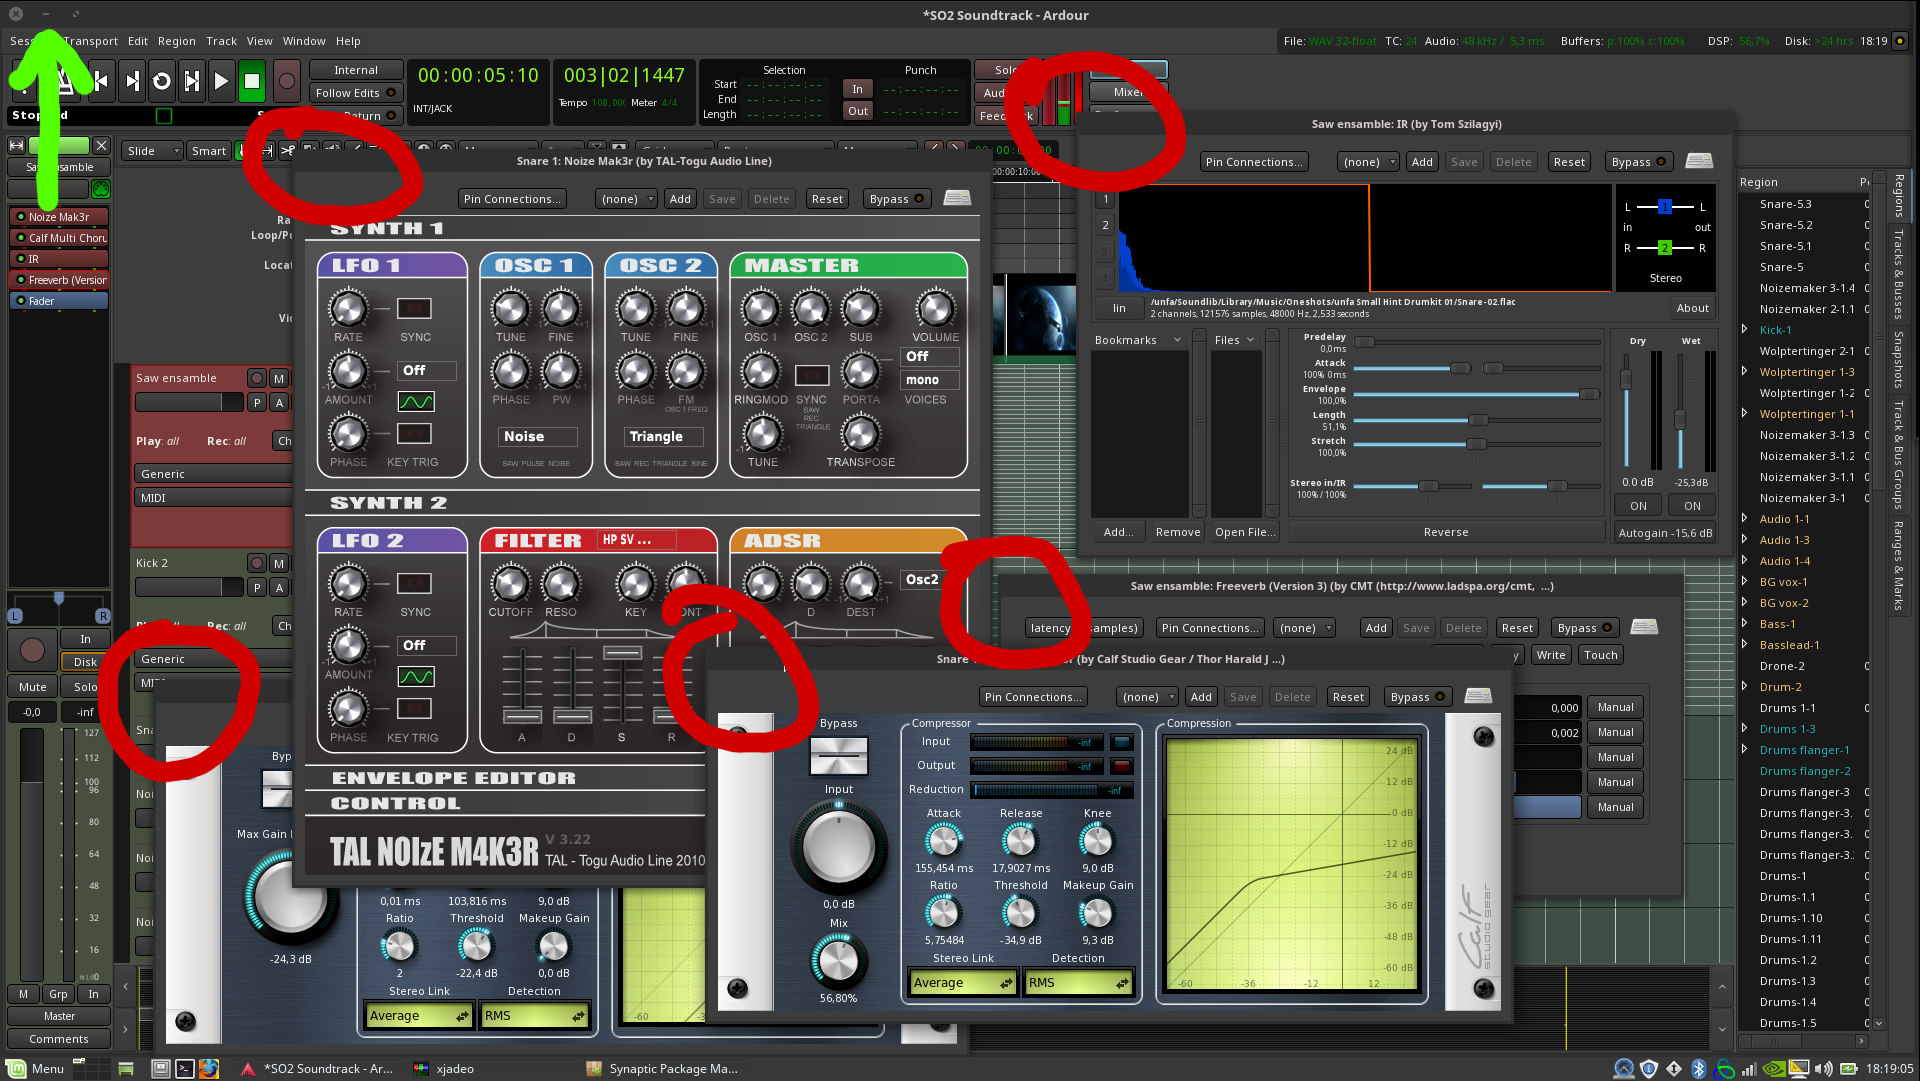The height and width of the screenshot is (1081, 1920).
Task: Open keyboard icon in IR plugin window
Action: [x=1699, y=161]
